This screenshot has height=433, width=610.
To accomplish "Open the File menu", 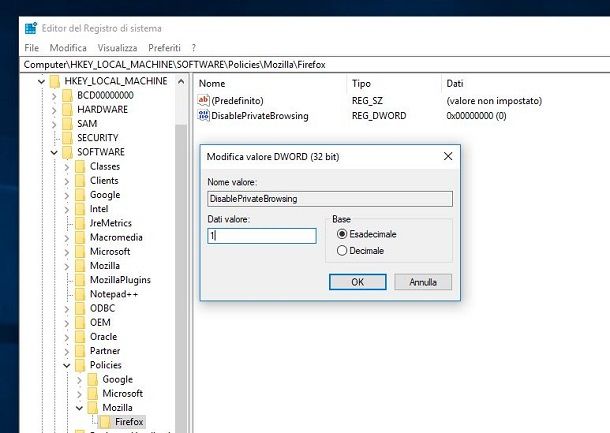I will point(32,48).
